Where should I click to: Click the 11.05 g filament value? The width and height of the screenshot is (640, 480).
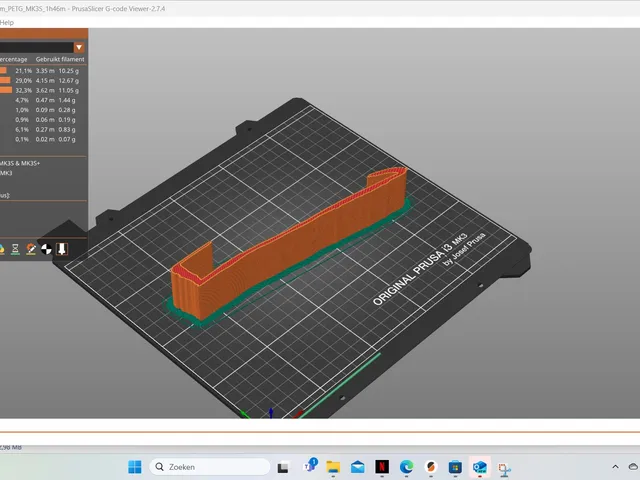click(69, 90)
